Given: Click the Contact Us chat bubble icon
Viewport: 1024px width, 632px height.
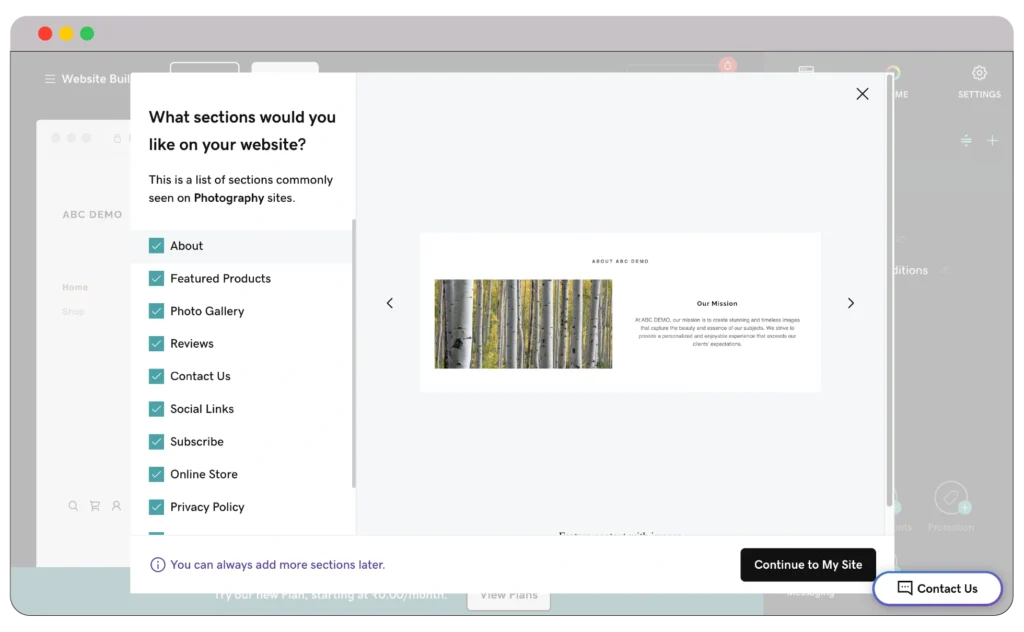Looking at the screenshot, I should (904, 588).
